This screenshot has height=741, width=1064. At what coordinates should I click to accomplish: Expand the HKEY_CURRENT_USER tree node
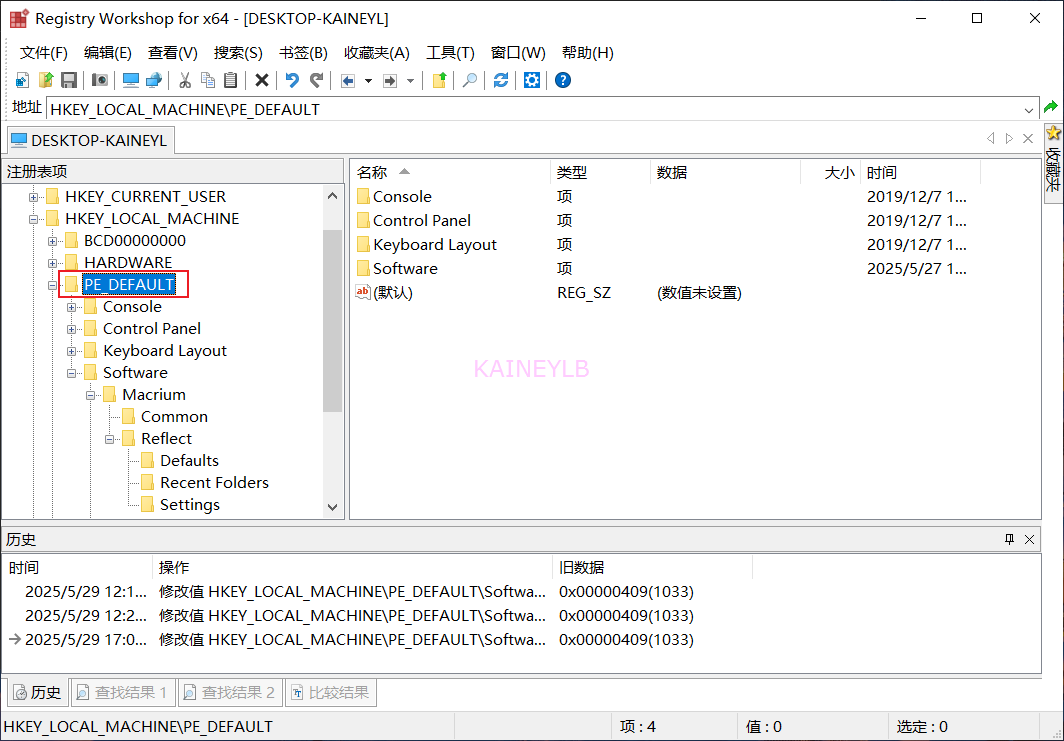[x=33, y=197]
